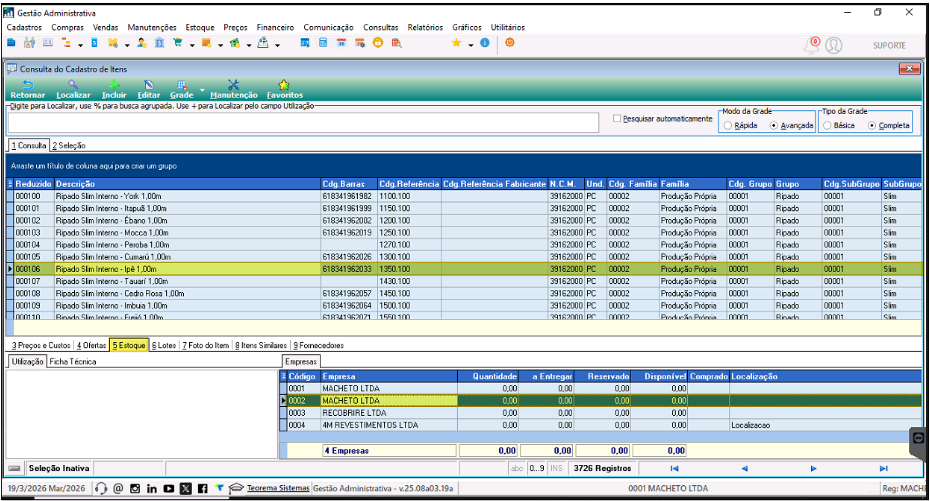This screenshot has height=501, width=930.
Task: Click the headset support icon in status bar
Action: pos(101,489)
